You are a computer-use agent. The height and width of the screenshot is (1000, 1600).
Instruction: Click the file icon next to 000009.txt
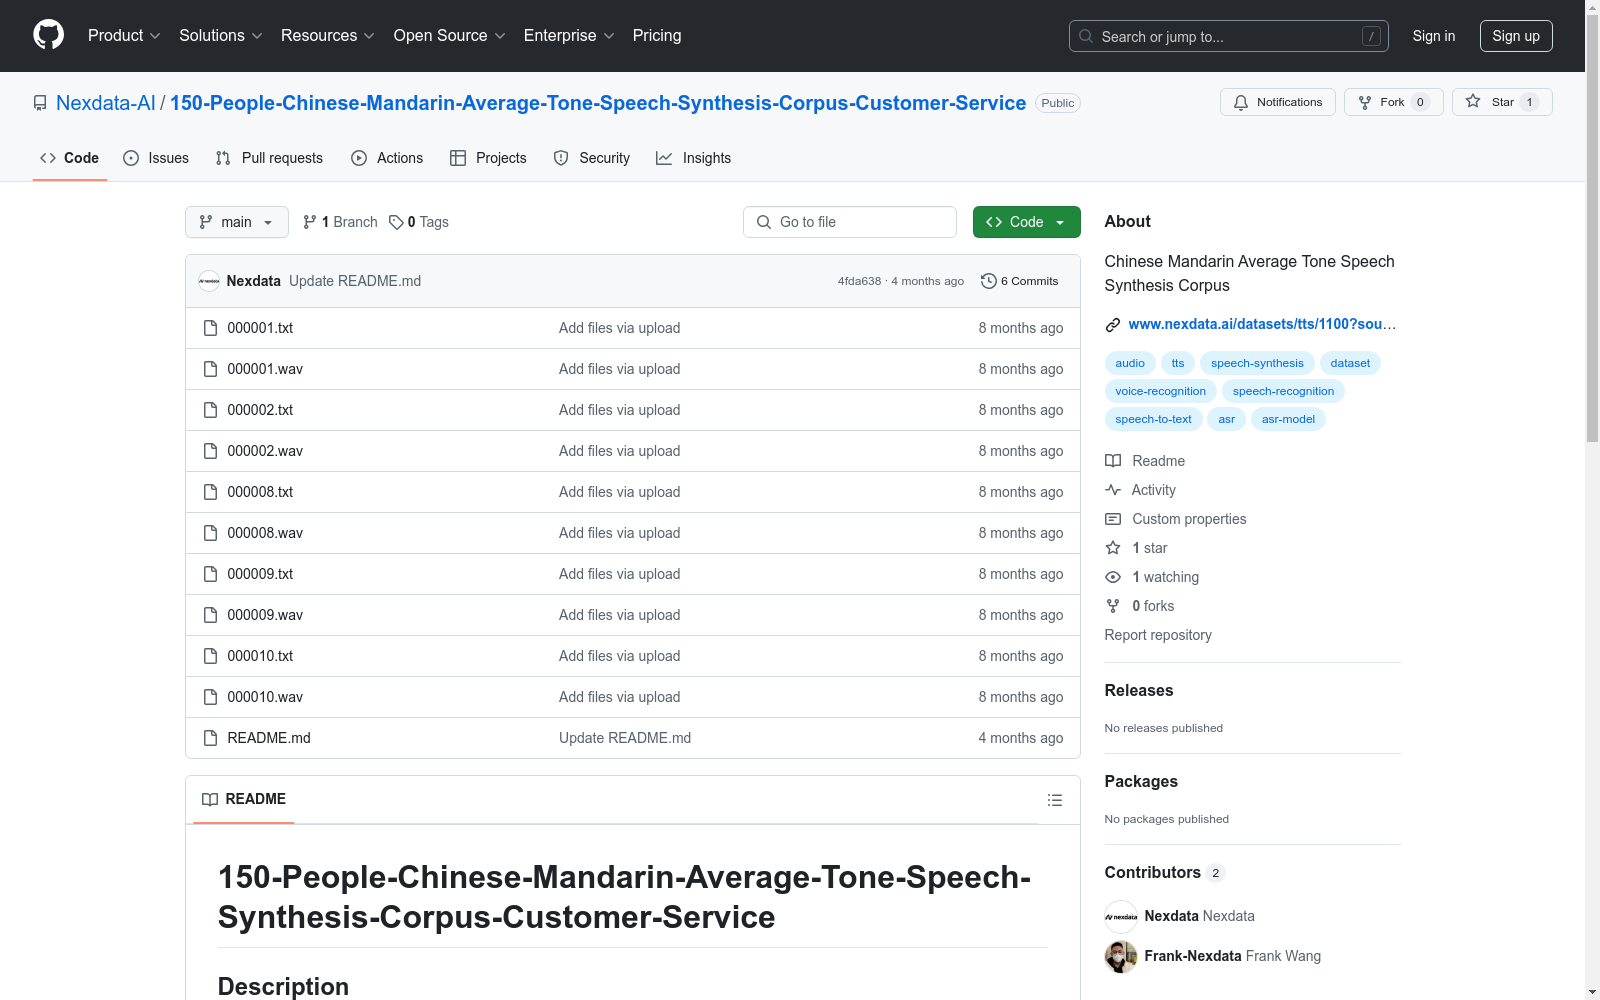point(210,574)
